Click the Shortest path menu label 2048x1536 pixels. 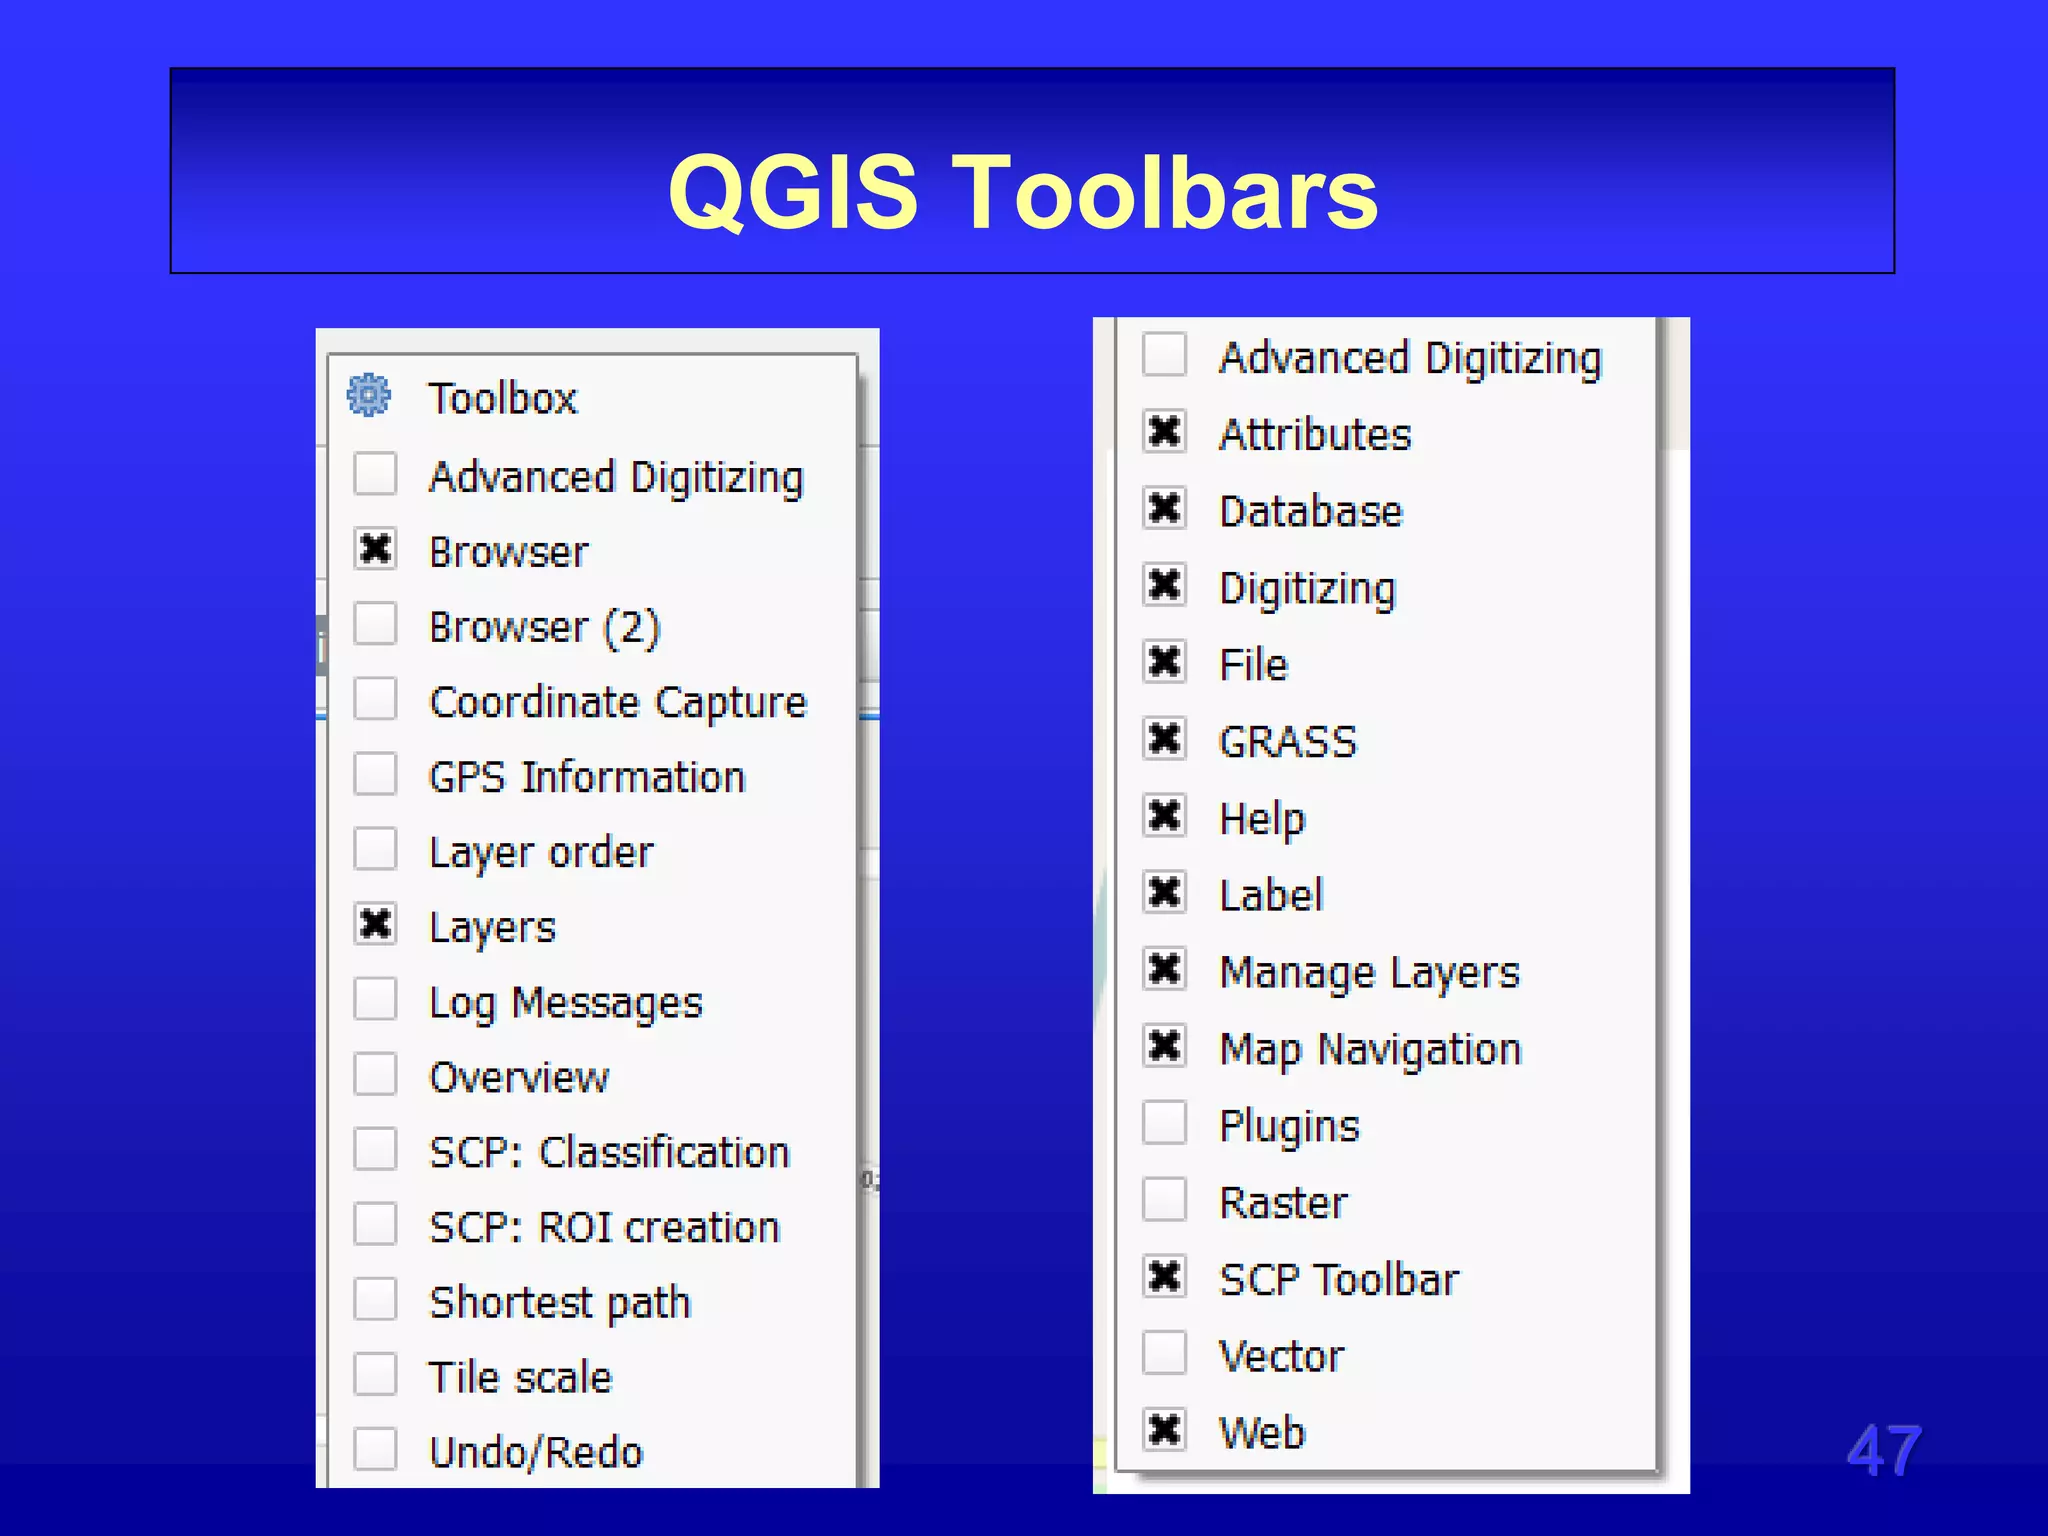pos(560,1304)
